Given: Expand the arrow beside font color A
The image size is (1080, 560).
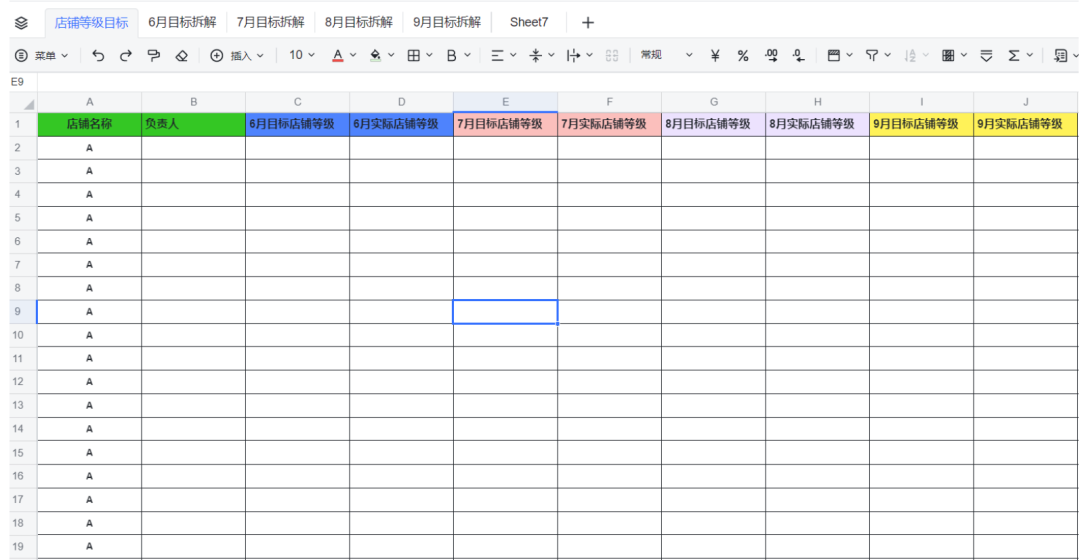Looking at the screenshot, I should click(x=353, y=55).
